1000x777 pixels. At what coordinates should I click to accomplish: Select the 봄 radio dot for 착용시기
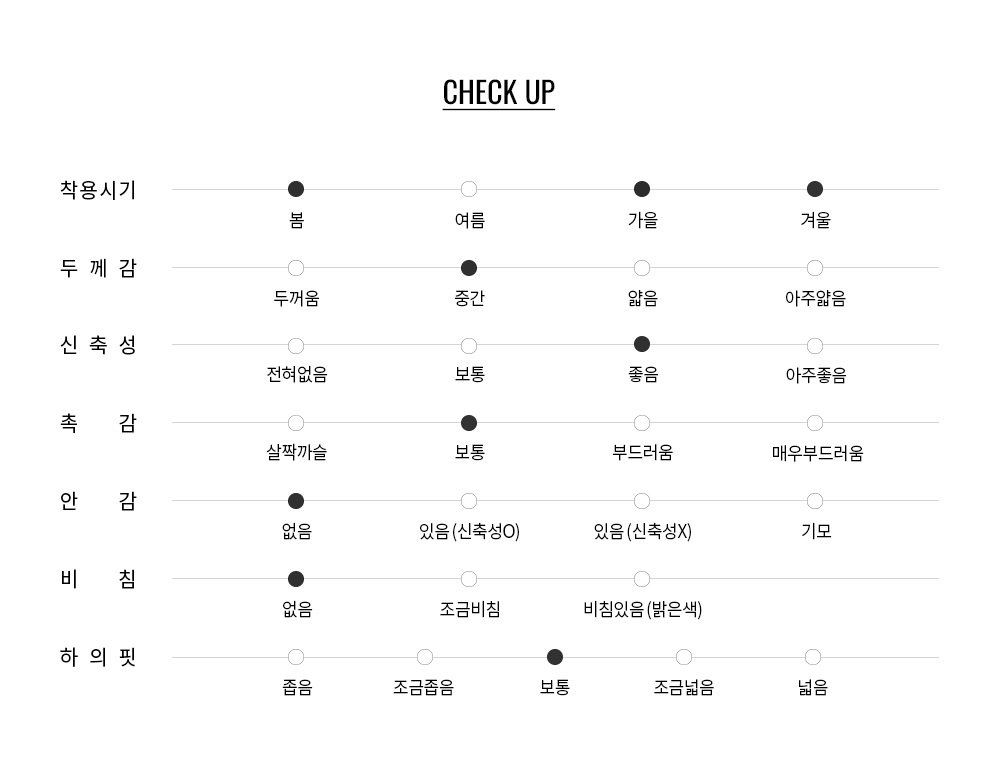296,189
